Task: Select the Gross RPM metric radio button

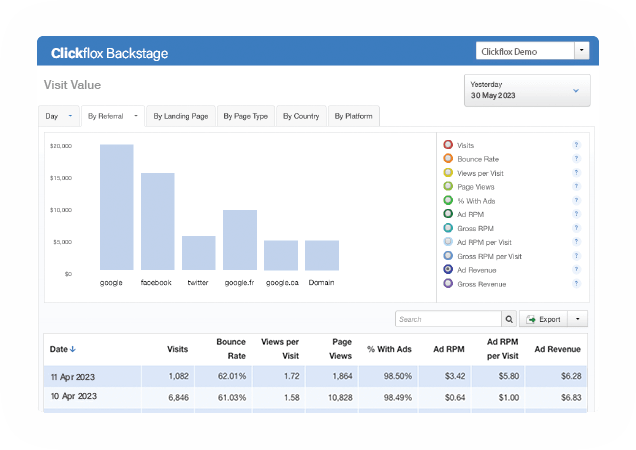Action: coord(447,228)
